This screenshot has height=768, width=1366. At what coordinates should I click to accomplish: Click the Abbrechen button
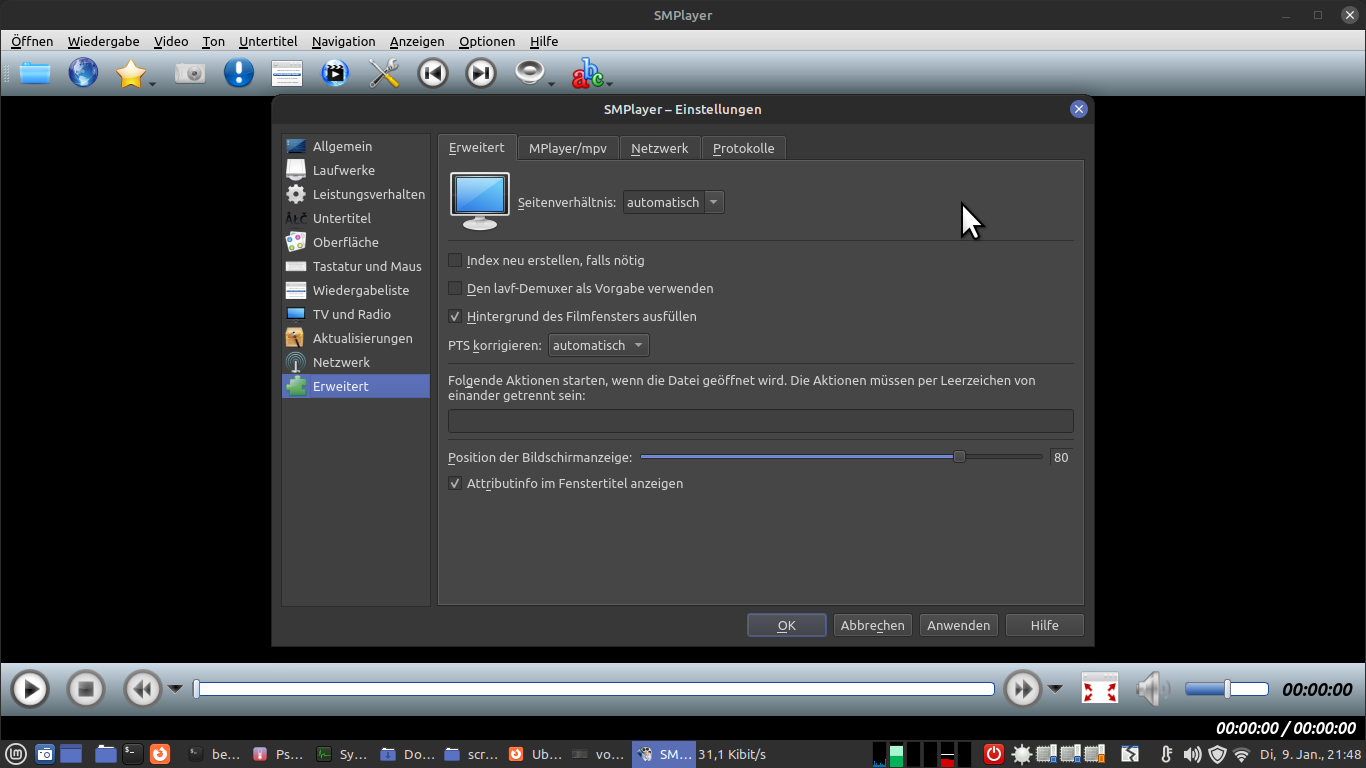[873, 625]
